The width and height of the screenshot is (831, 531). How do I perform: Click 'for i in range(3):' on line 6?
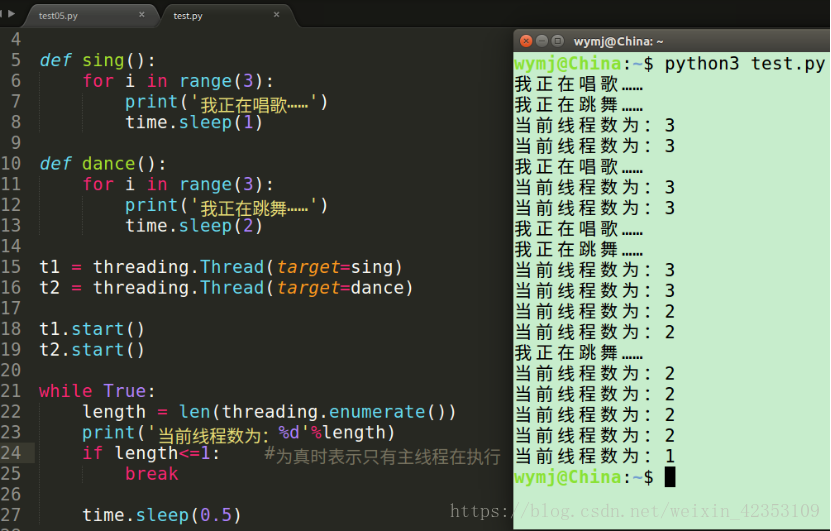click(178, 81)
